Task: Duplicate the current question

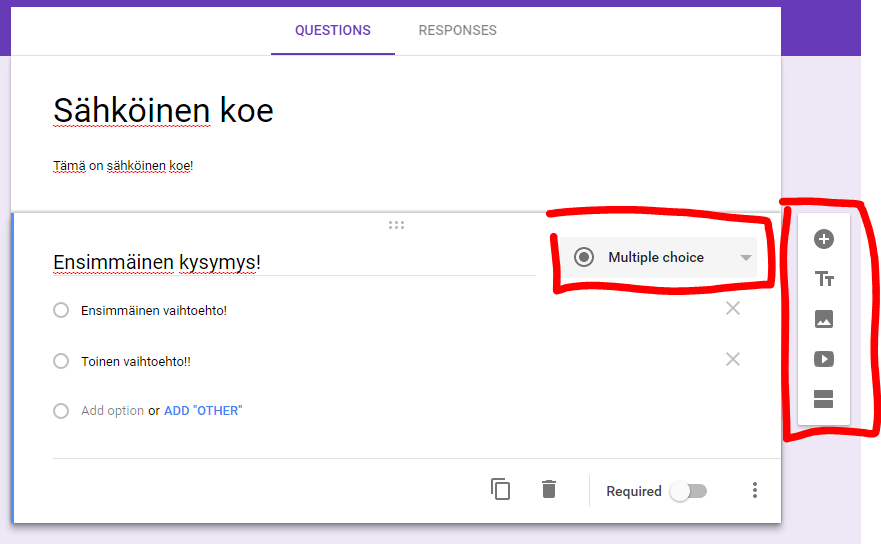Action: tap(501, 489)
